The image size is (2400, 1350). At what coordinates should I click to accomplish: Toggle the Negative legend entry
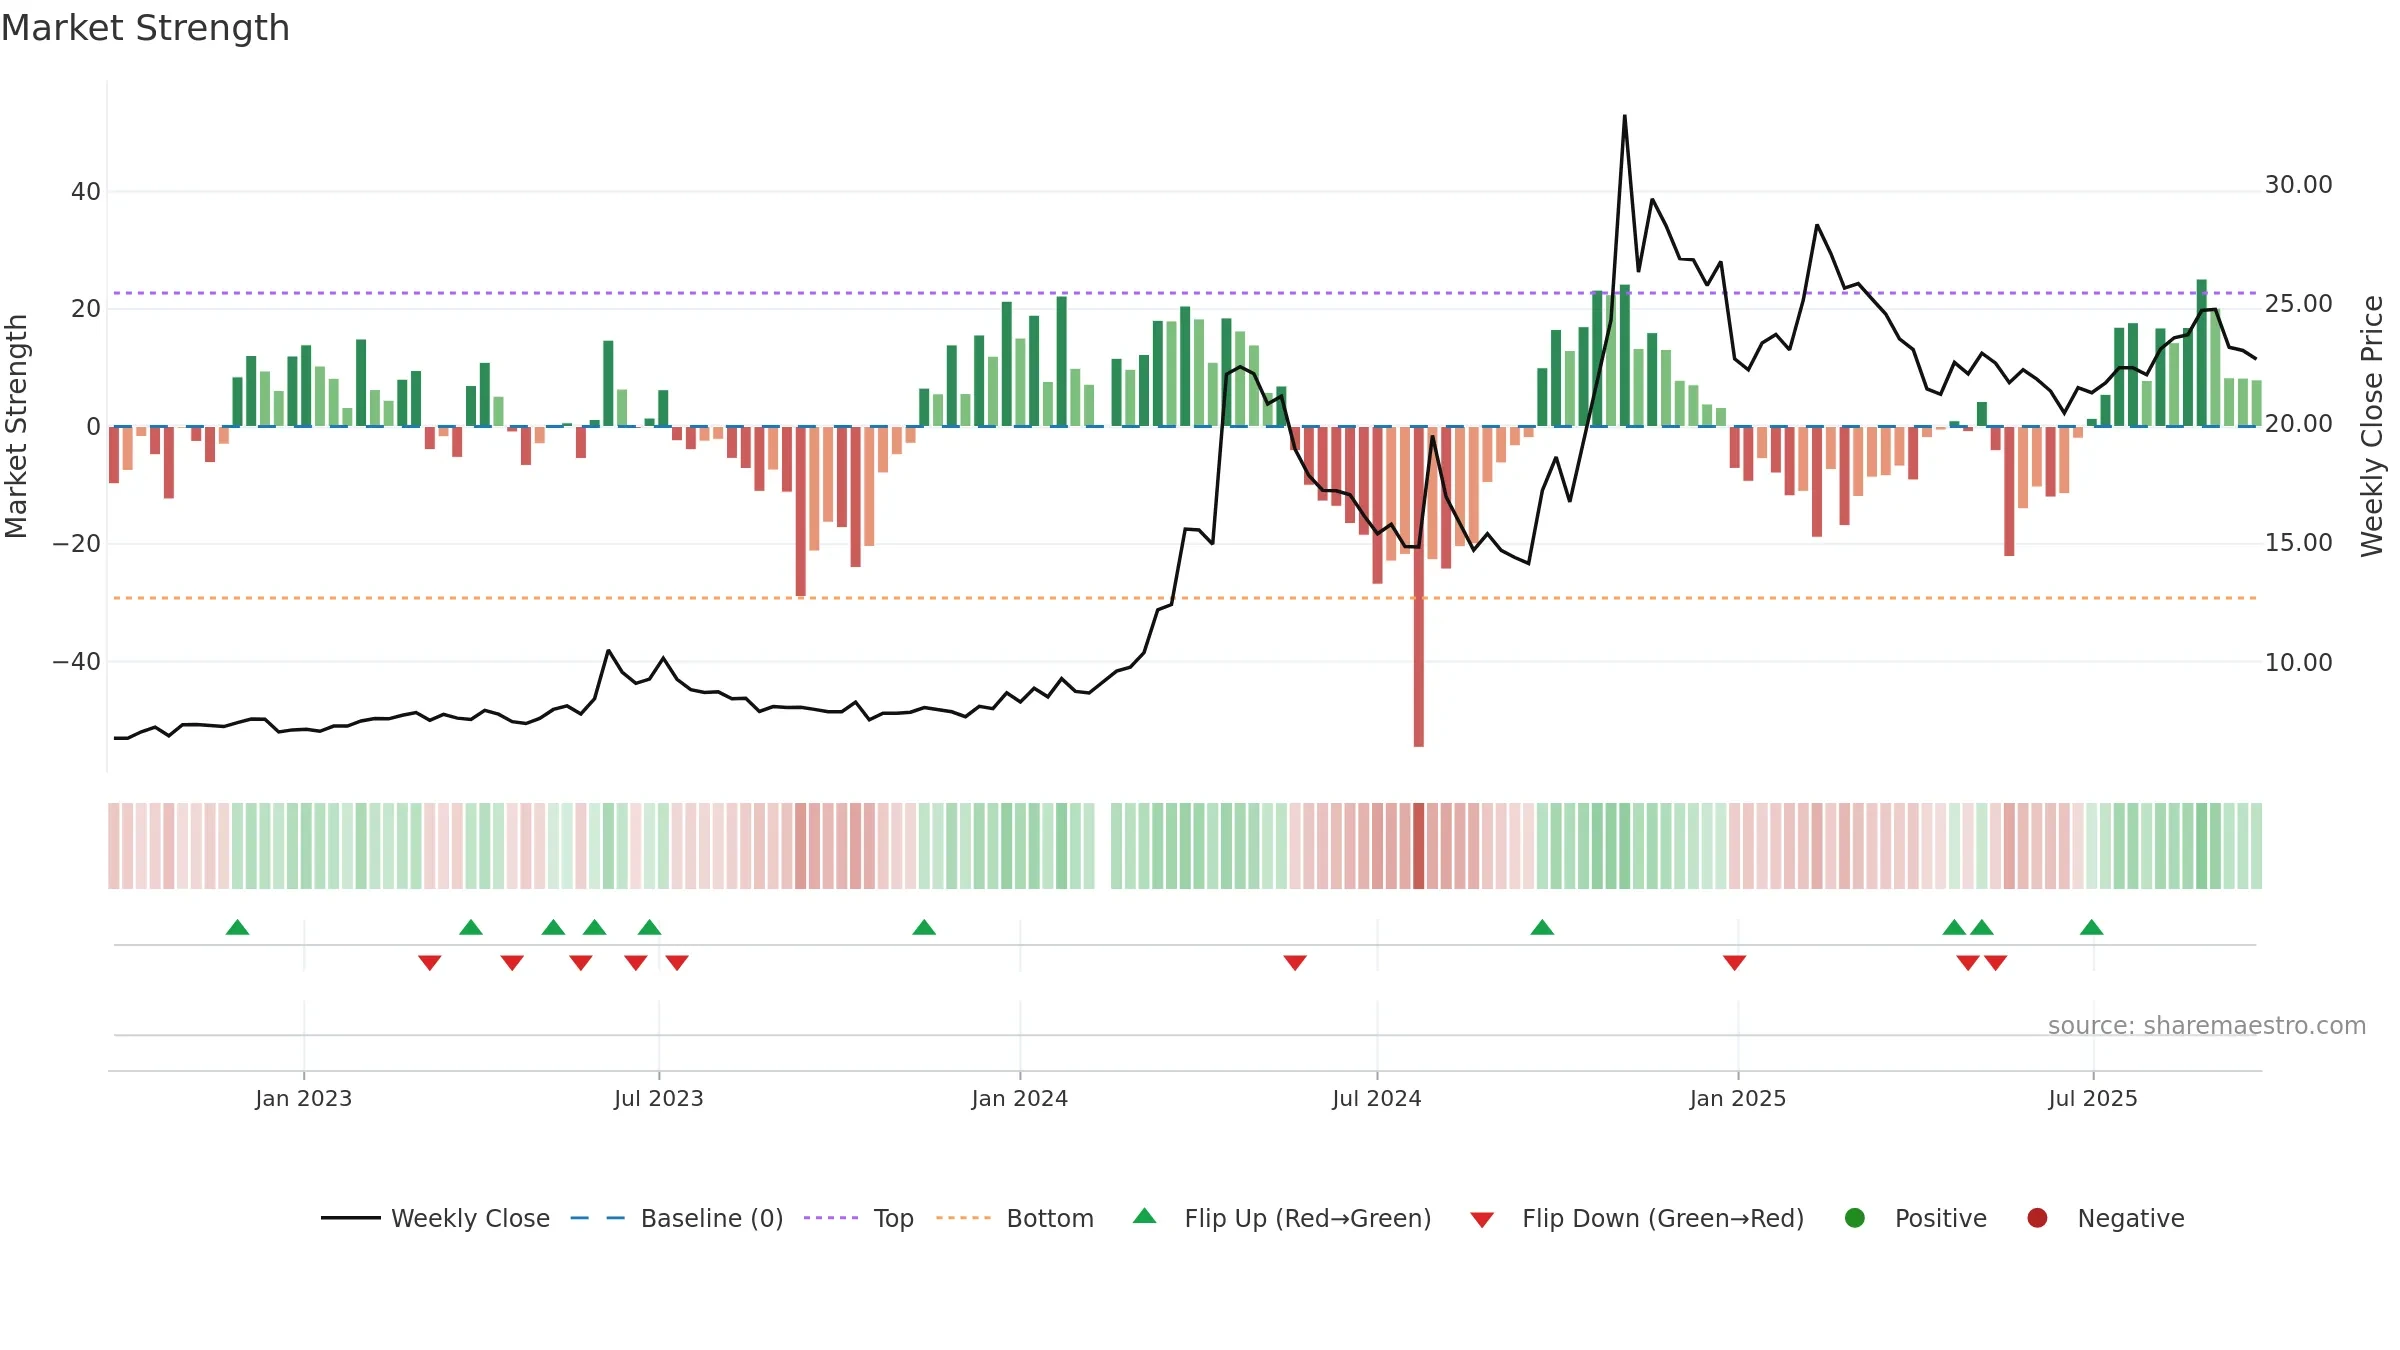2105,1218
